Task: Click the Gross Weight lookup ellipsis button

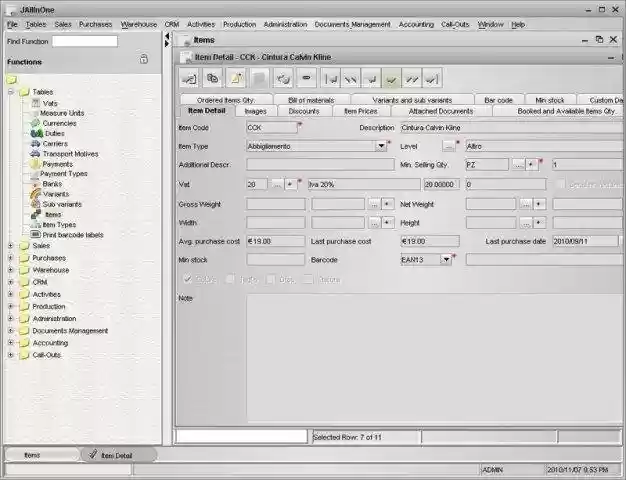Action: pos(374,204)
